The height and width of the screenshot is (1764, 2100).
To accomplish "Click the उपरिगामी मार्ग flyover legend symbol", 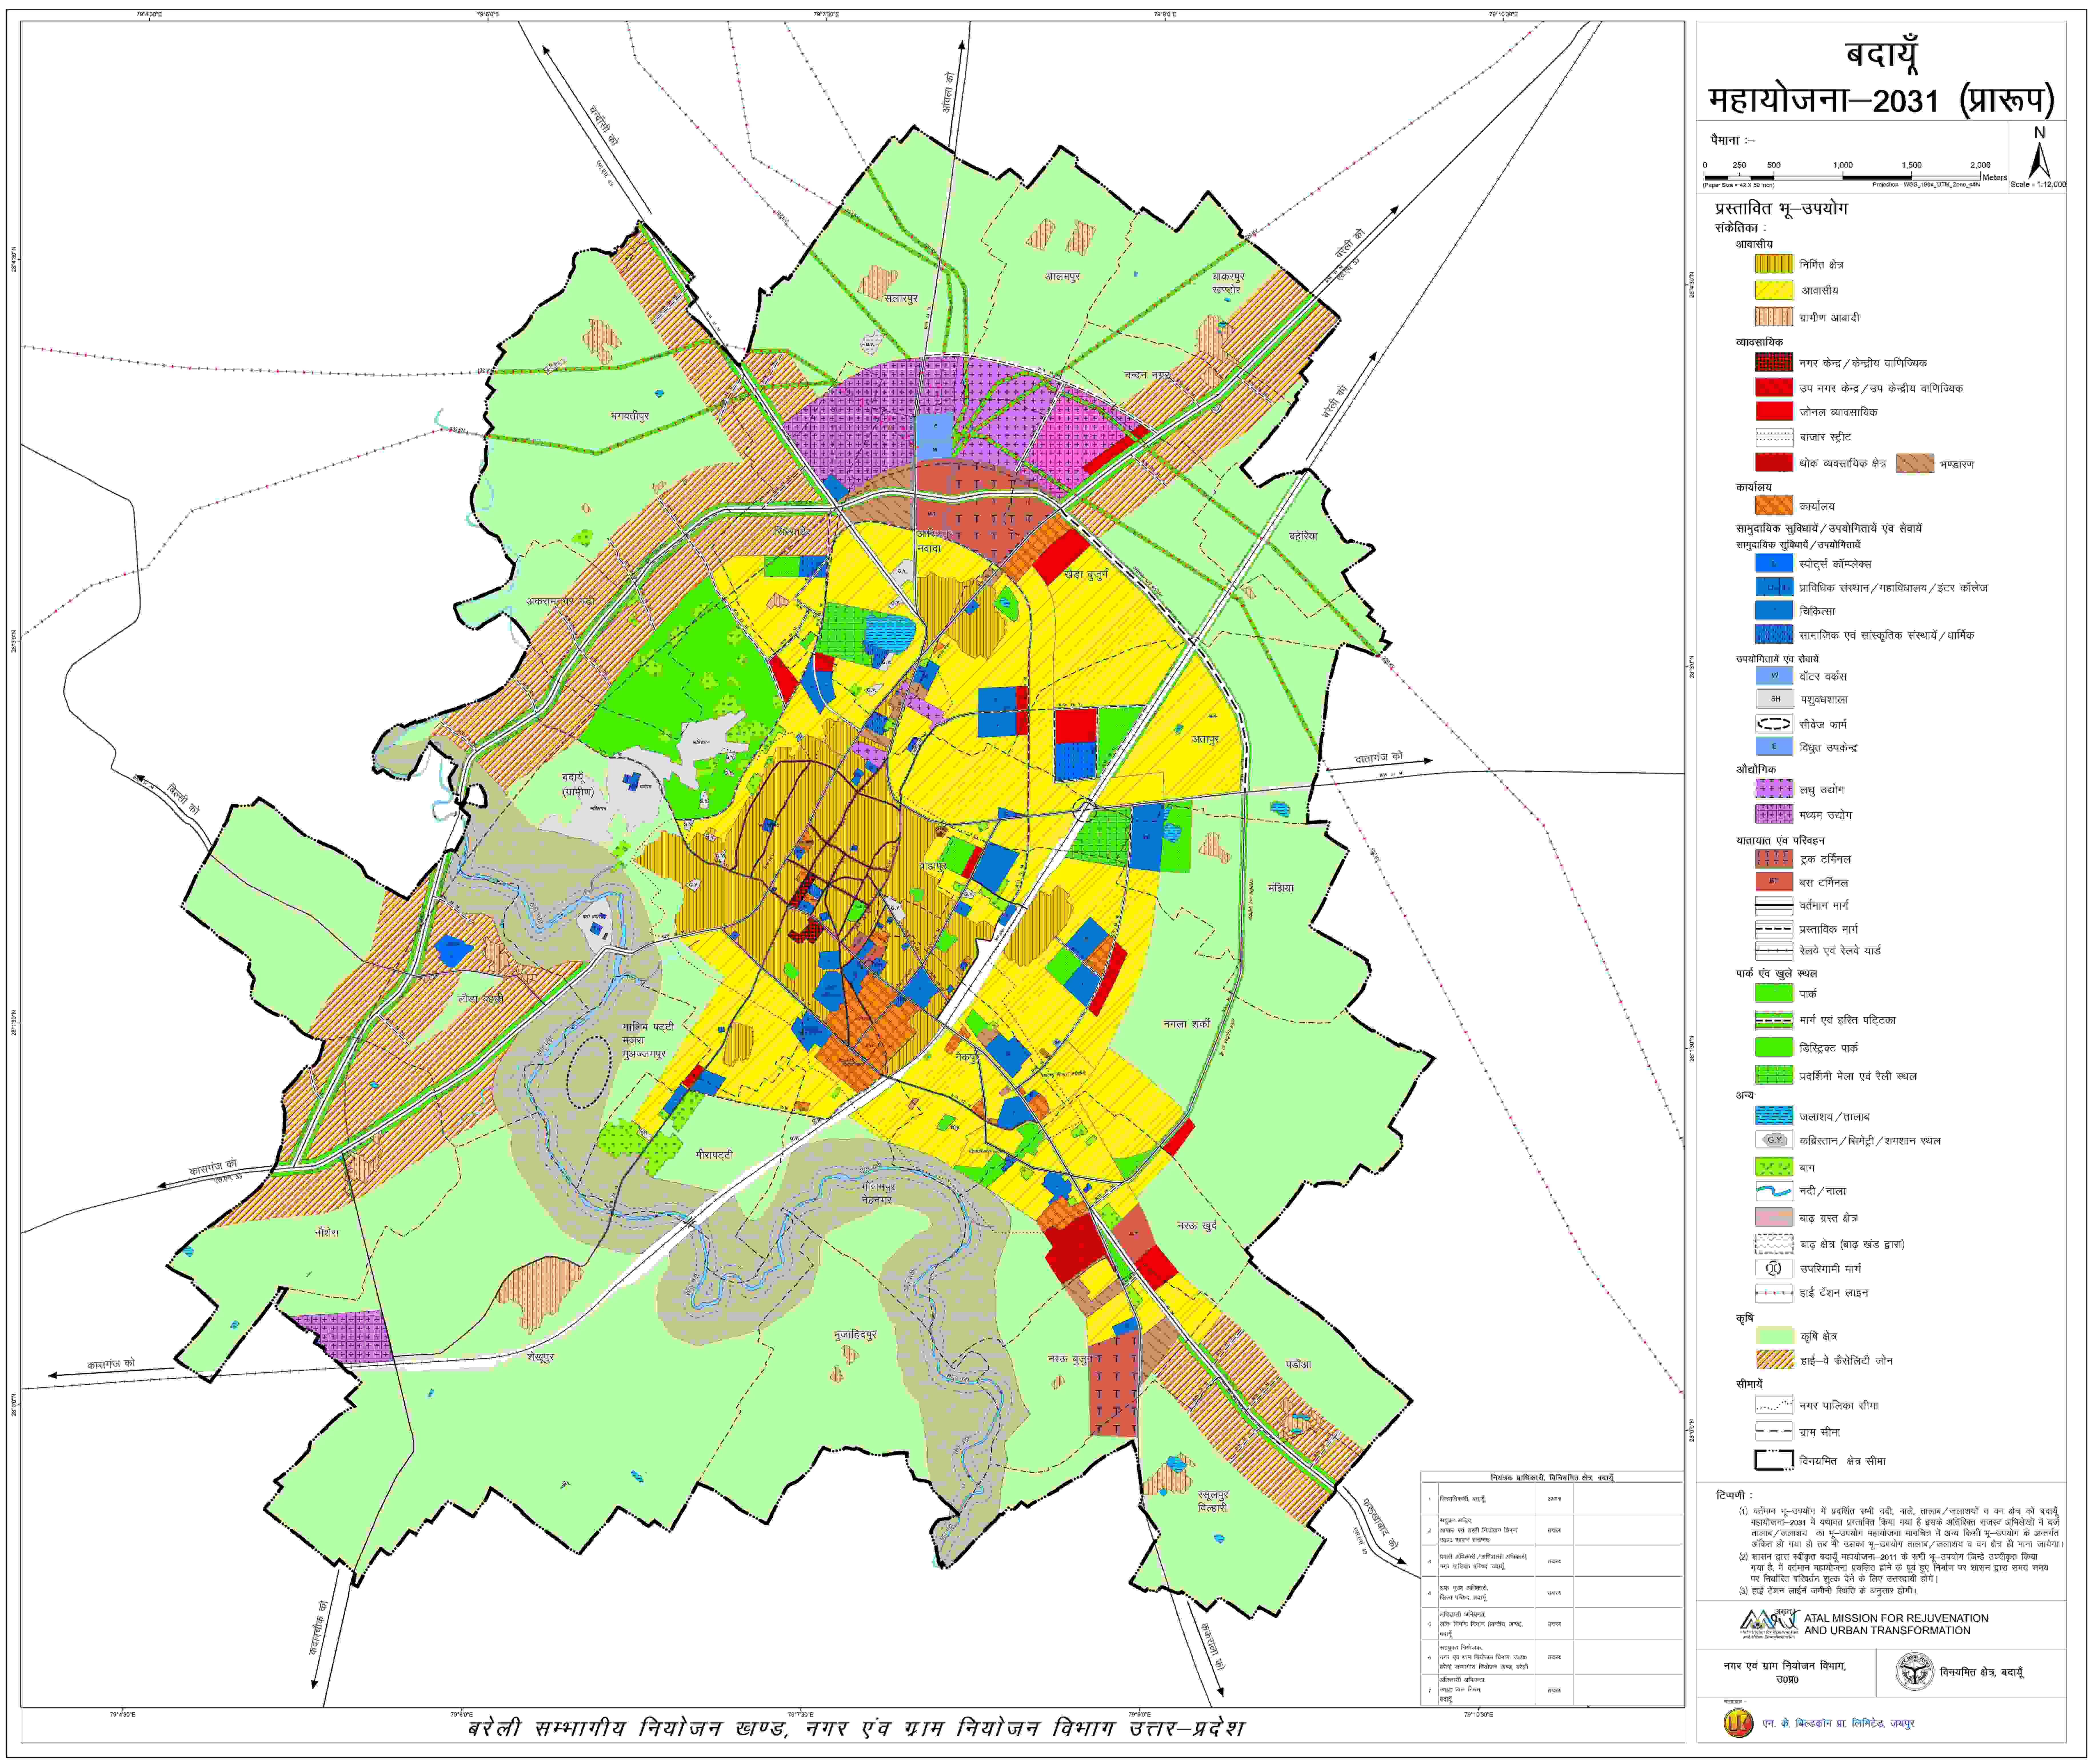I will (1774, 1268).
